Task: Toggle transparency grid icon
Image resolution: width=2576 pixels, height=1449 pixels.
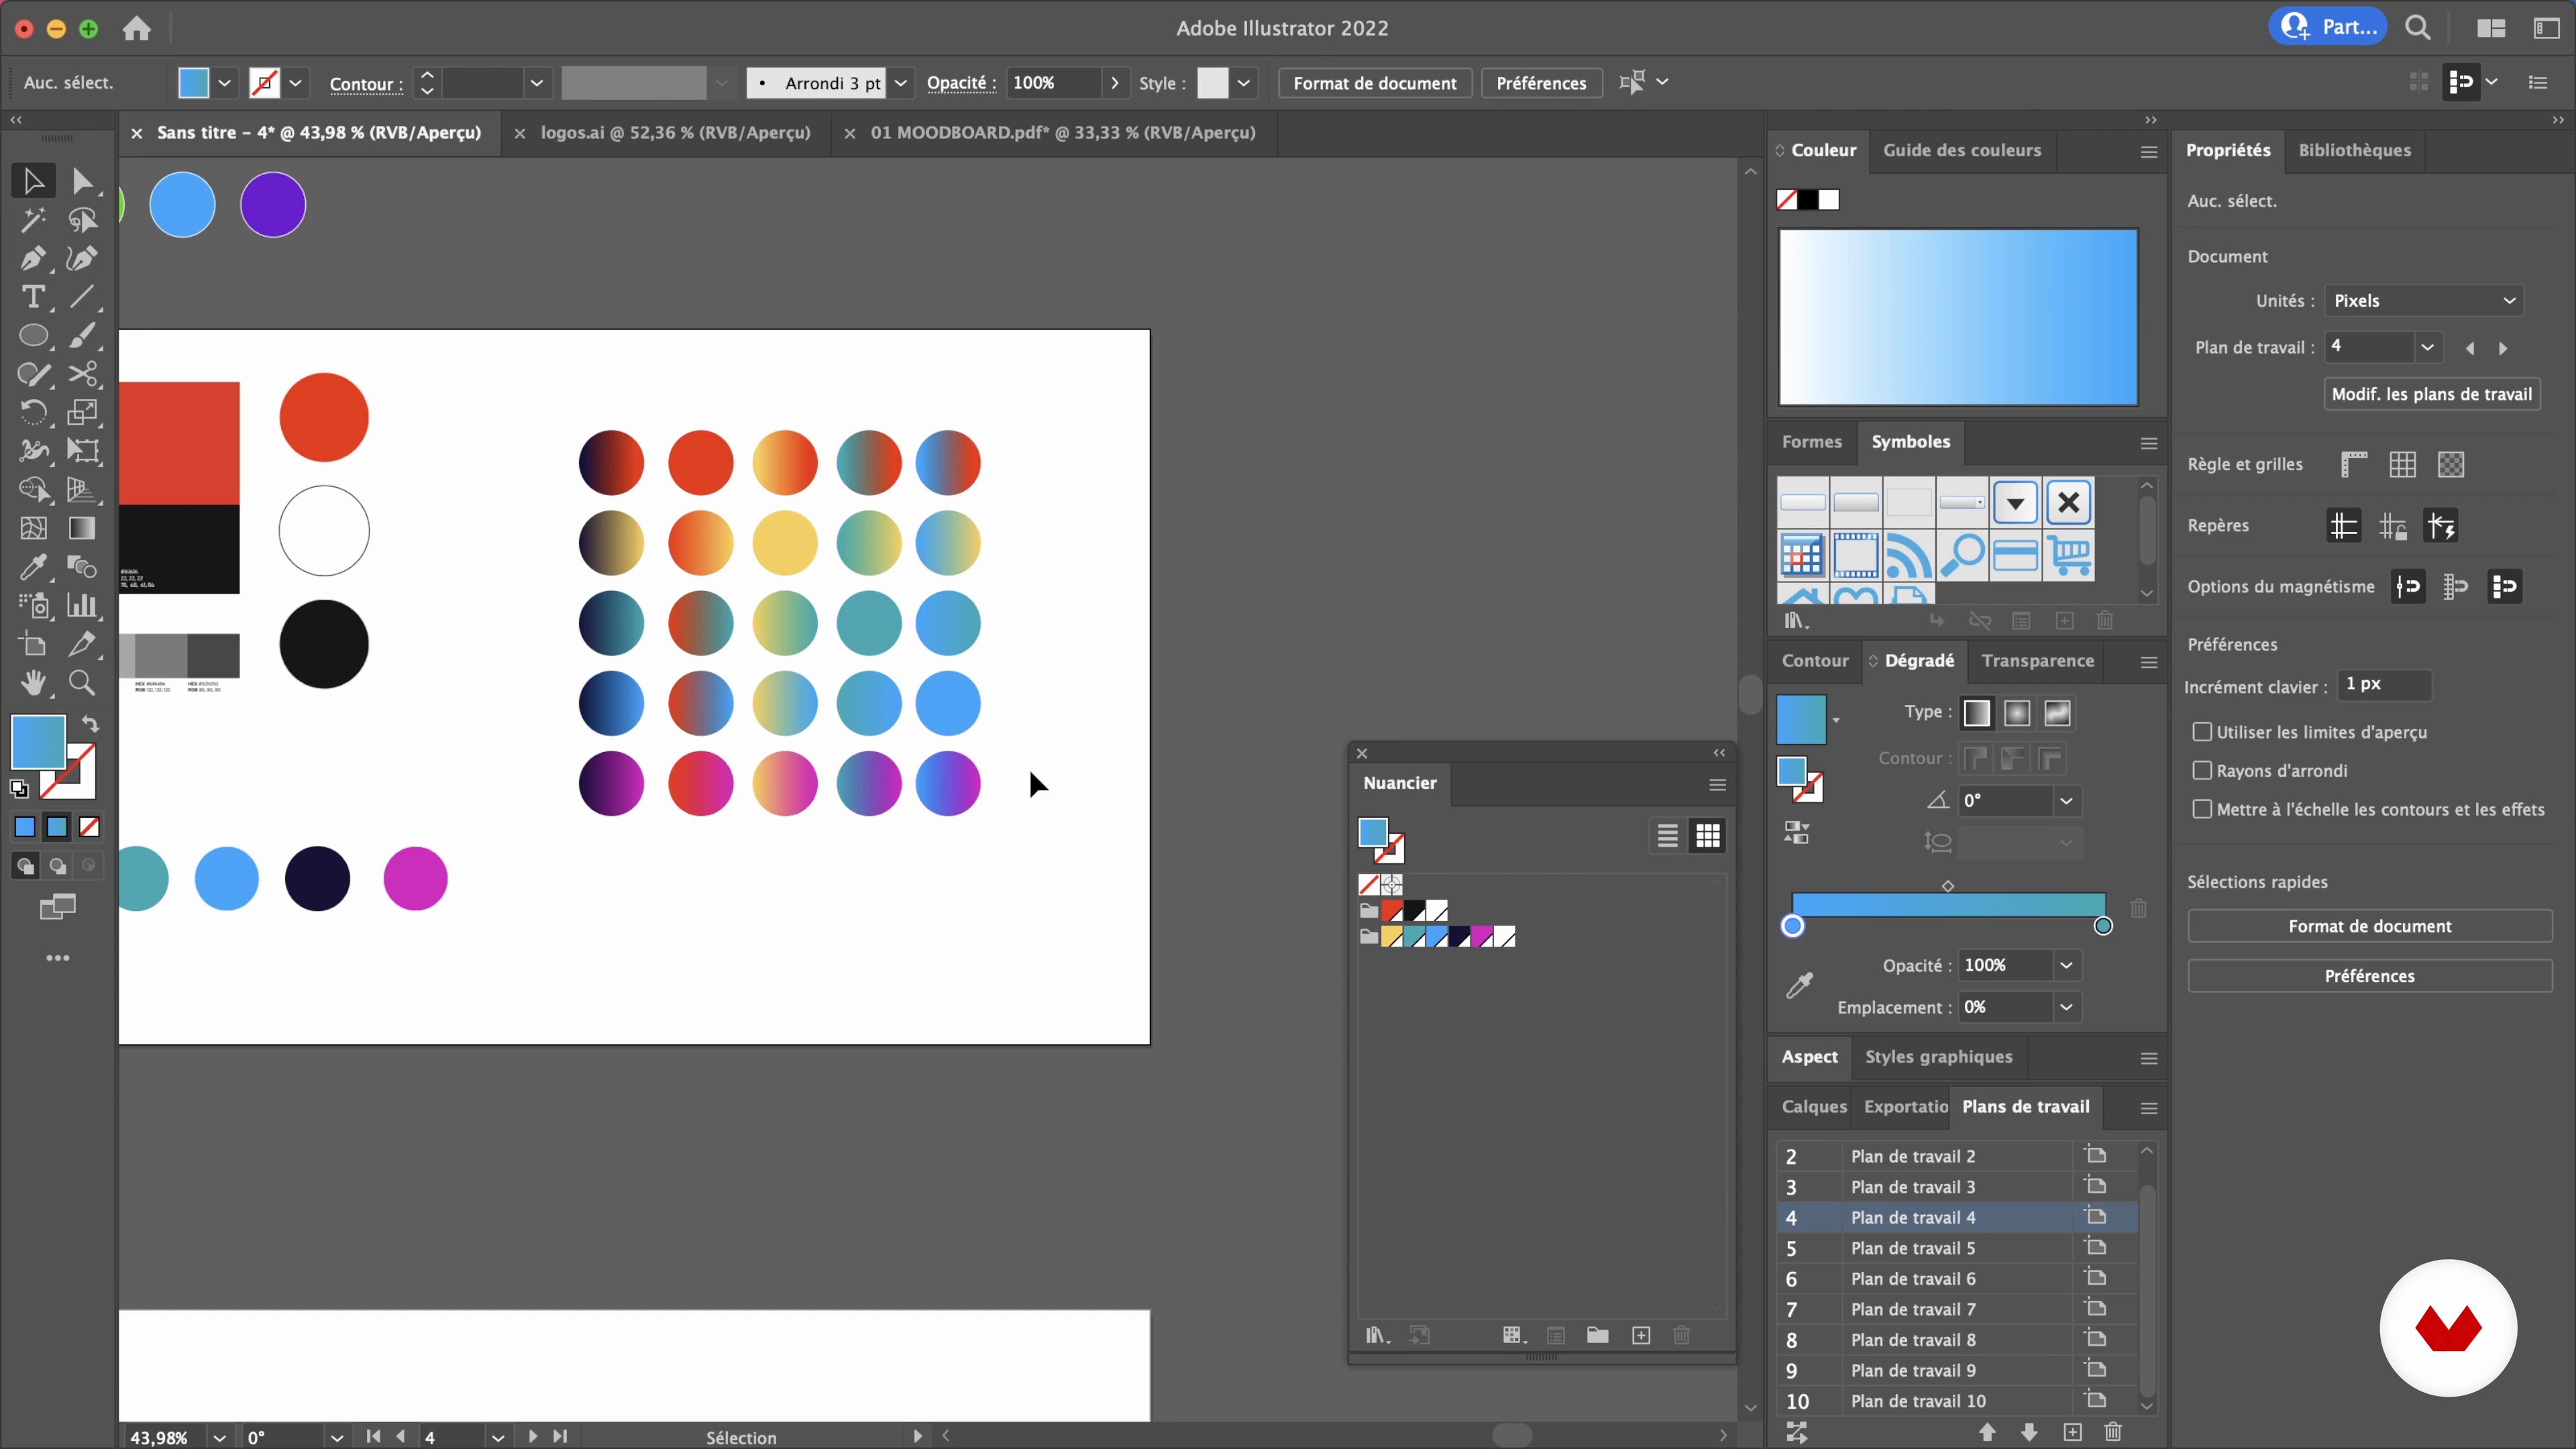Action: click(2450, 464)
